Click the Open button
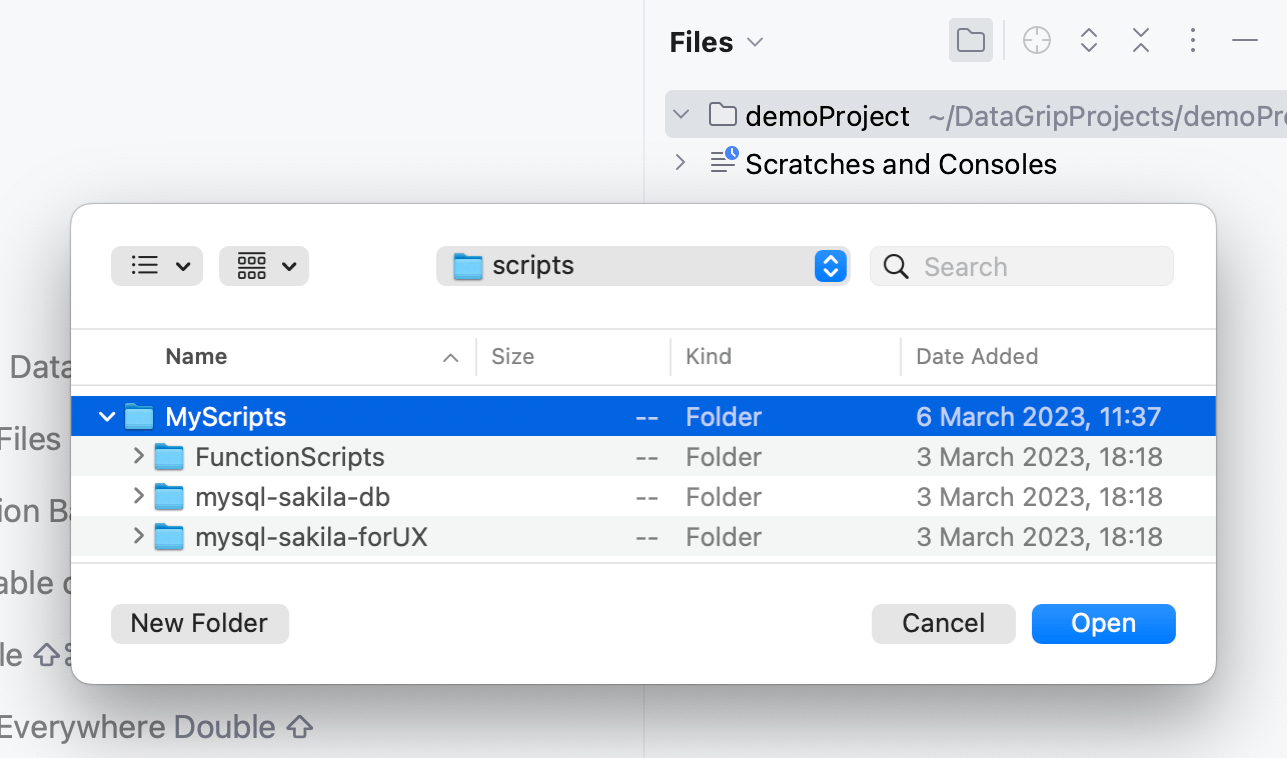 [1103, 623]
